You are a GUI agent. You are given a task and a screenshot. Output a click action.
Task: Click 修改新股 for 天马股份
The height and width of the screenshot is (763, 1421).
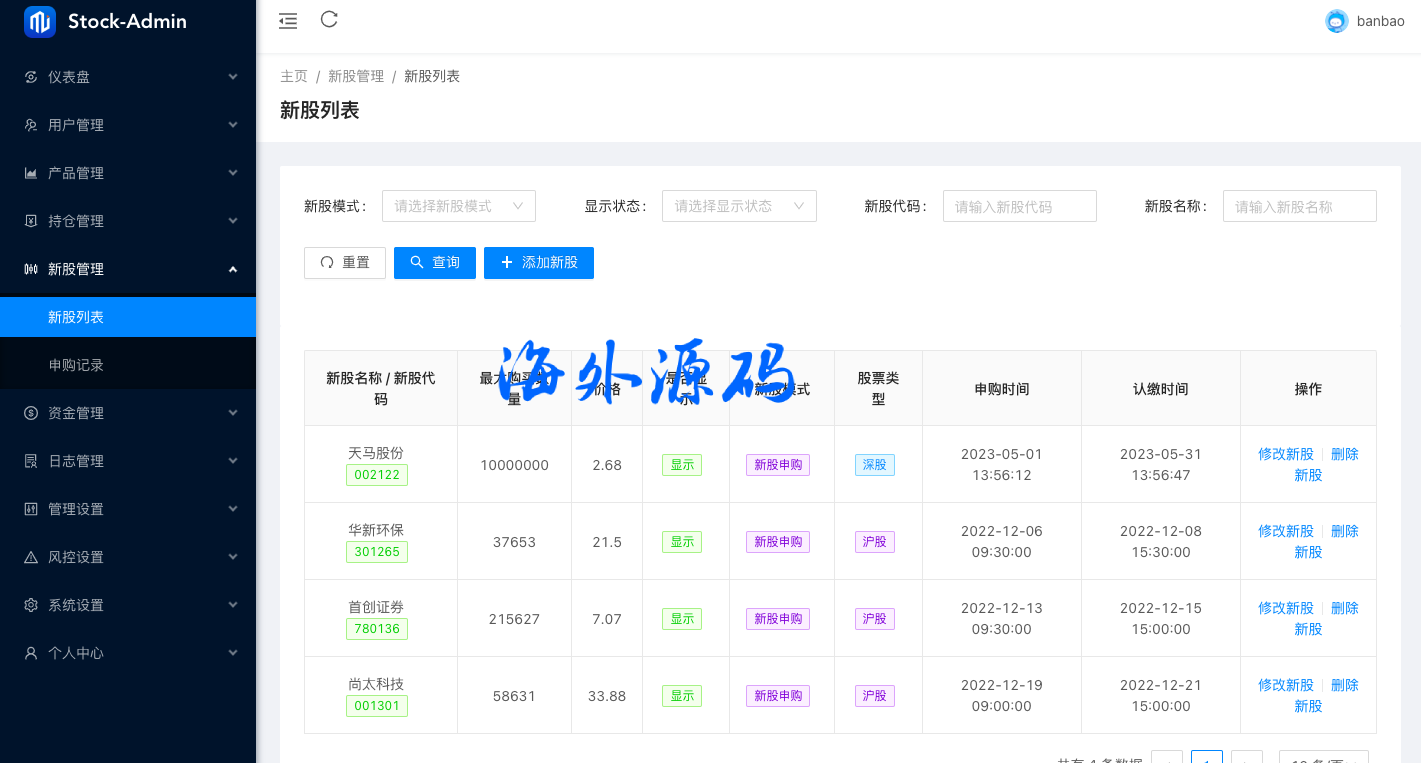1286,454
